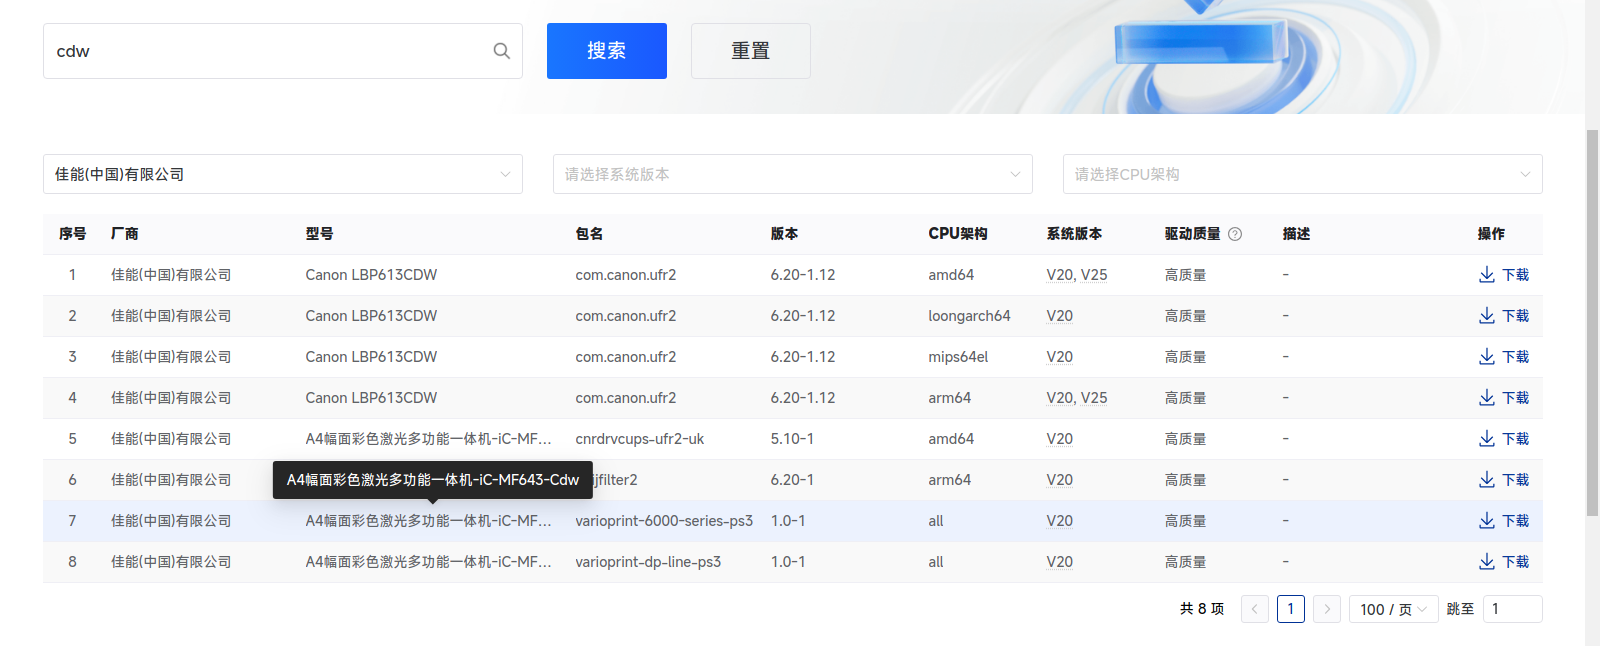
Task: Click the truncated model name in row 8
Action: click(429, 562)
